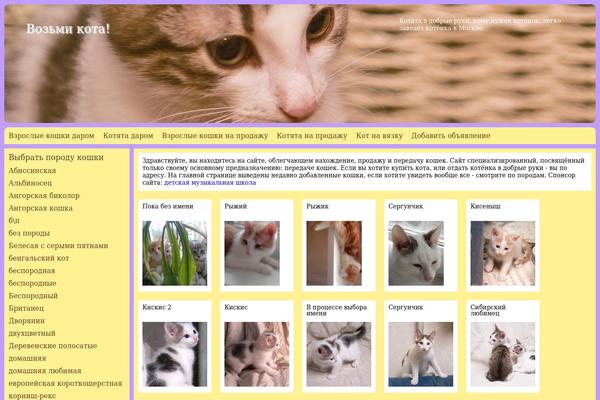Open 'беспородная' breed link

pyautogui.click(x=32, y=271)
